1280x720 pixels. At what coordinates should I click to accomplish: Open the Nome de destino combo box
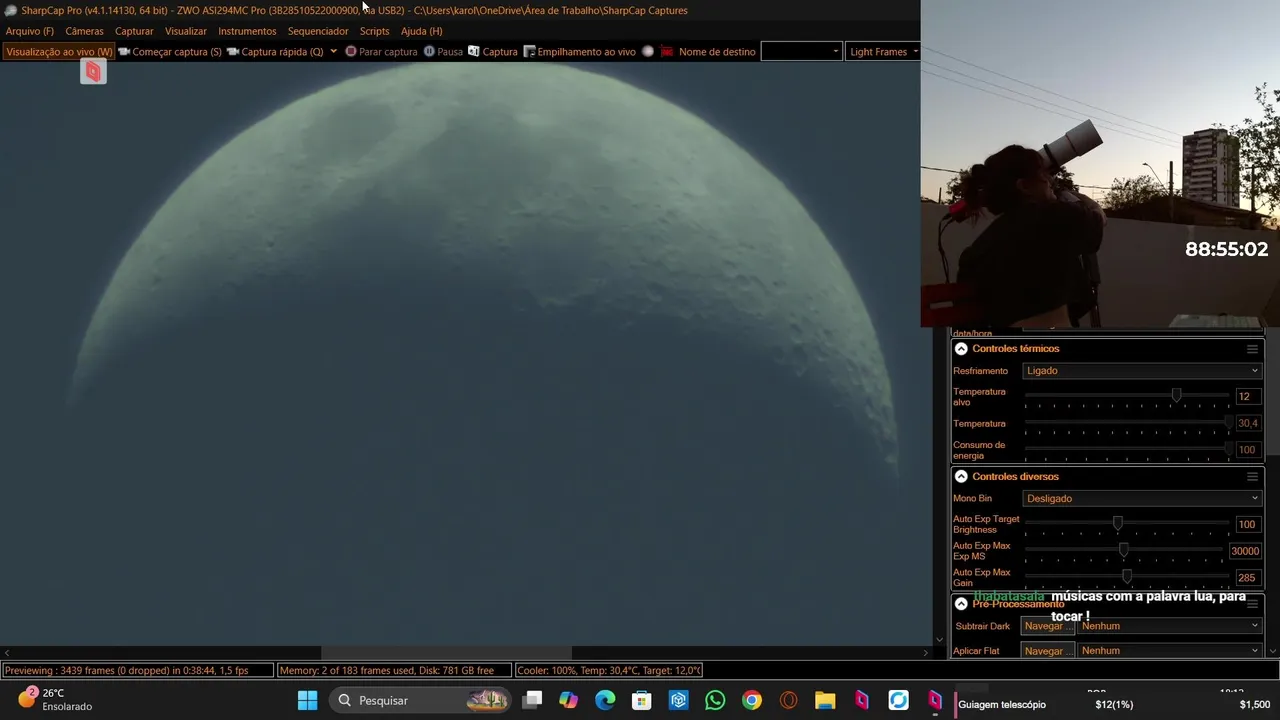coord(801,51)
